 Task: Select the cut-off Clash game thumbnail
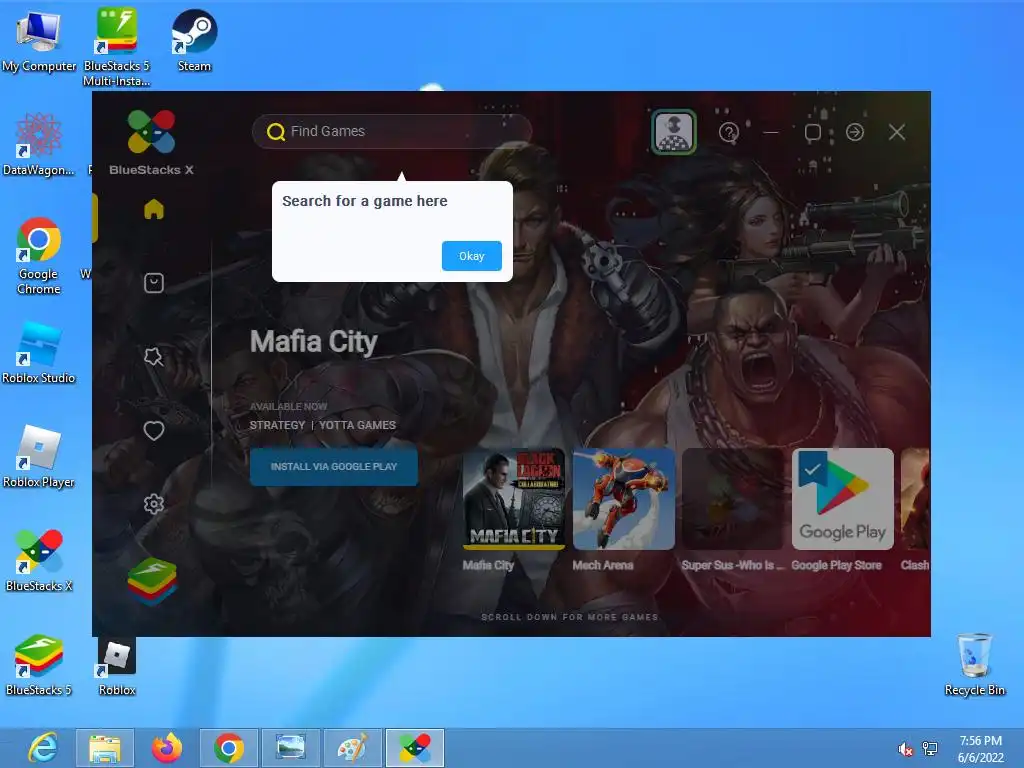[x=915, y=498]
